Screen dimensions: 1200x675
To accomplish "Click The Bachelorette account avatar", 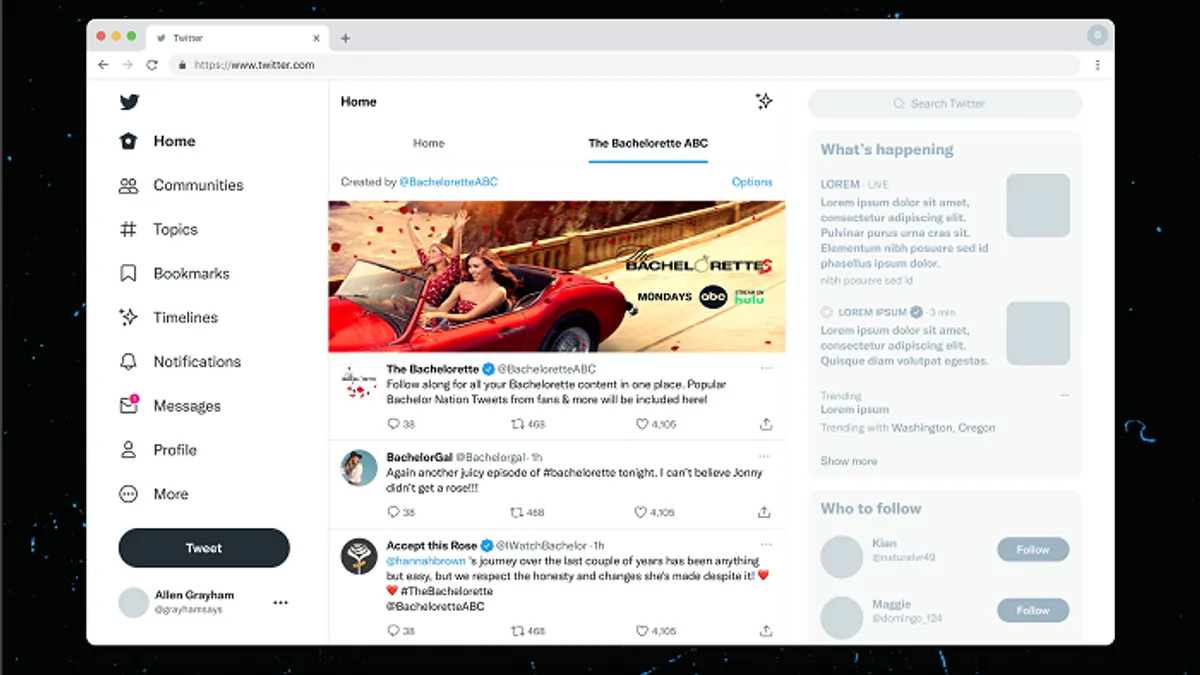I will tap(359, 381).
